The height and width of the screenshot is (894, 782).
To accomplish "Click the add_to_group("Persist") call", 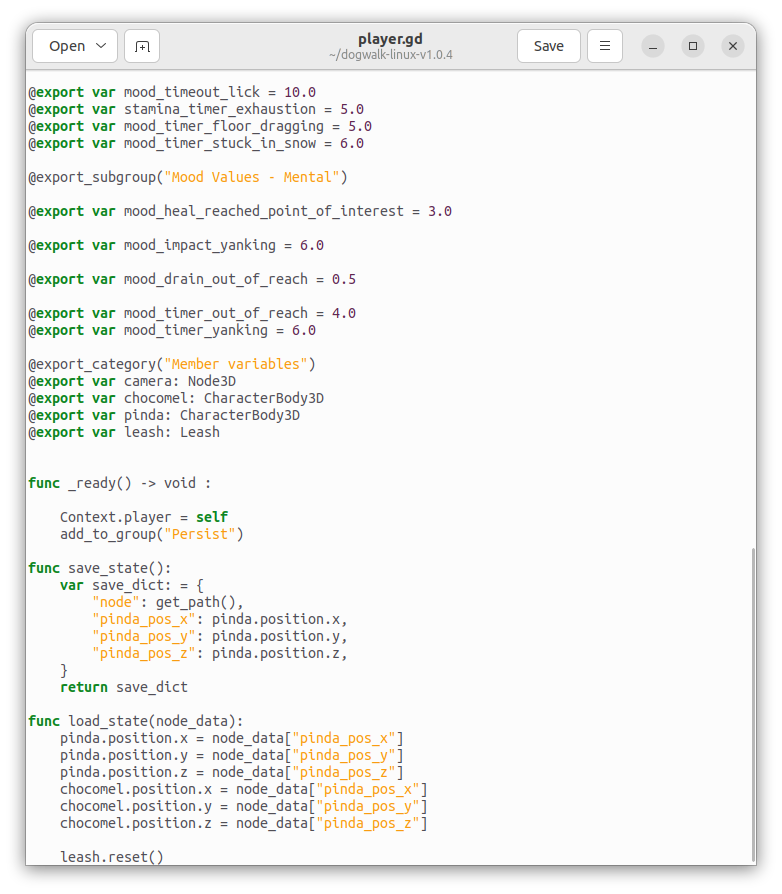I will pyautogui.click(x=151, y=534).
